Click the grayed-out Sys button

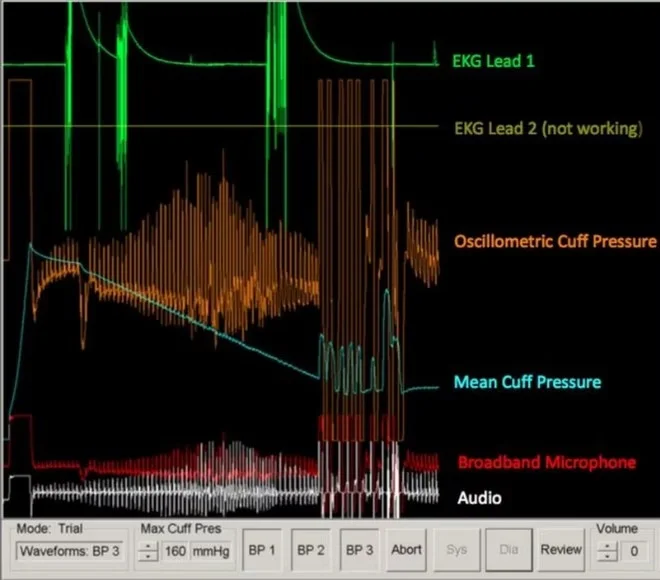456,550
